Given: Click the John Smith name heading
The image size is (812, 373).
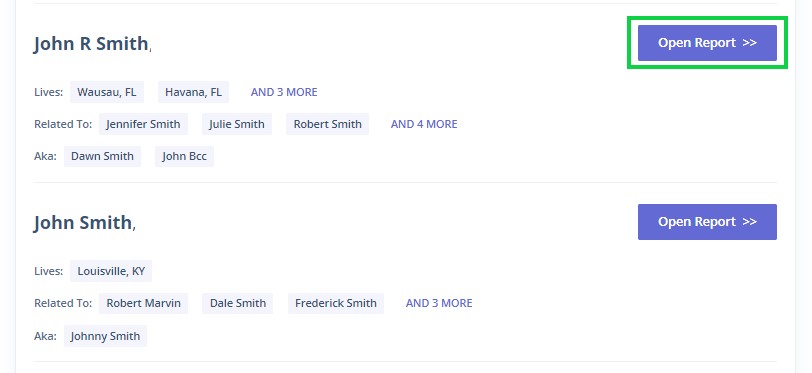Looking at the screenshot, I should (x=83, y=222).
